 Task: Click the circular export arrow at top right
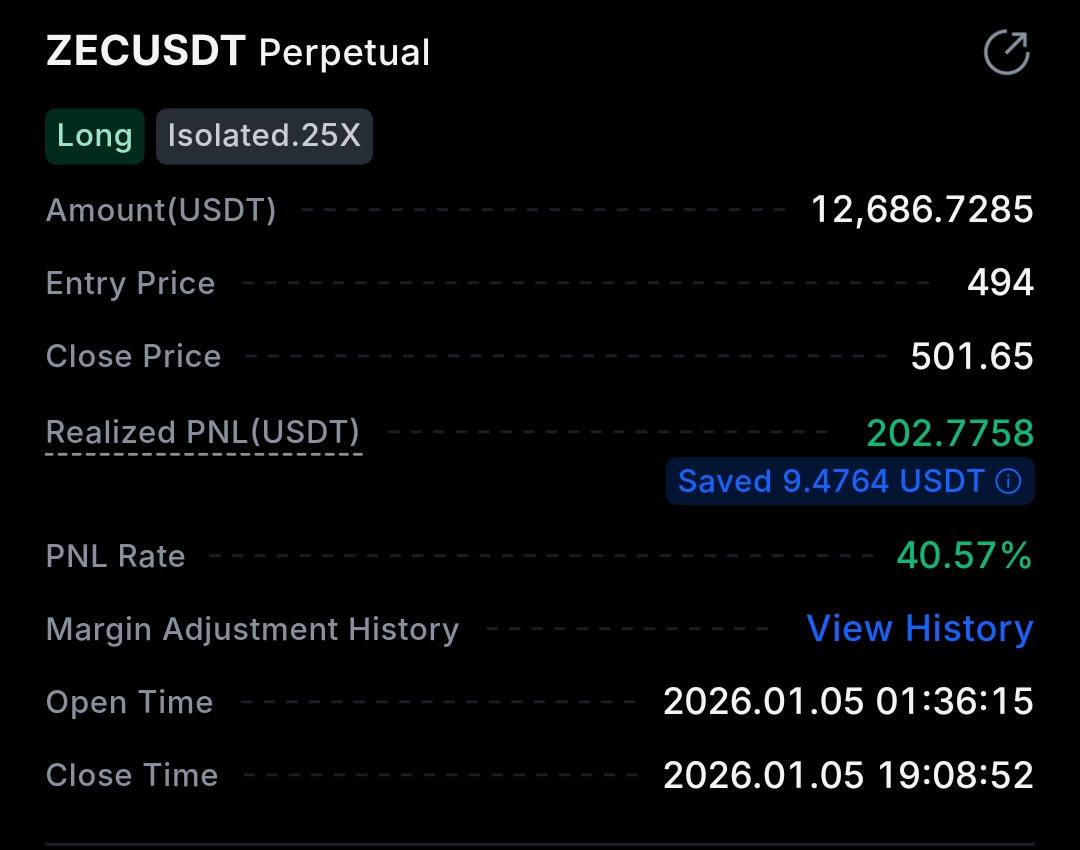(x=1007, y=50)
